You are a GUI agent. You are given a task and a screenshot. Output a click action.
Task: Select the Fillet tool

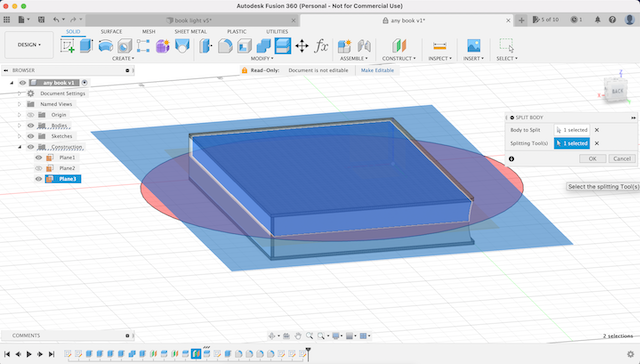pos(225,46)
